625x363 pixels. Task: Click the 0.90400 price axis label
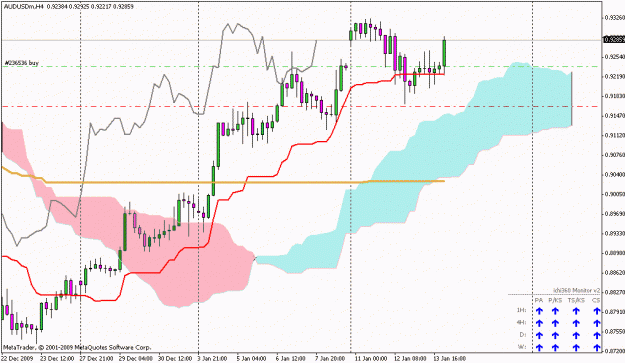614,175
